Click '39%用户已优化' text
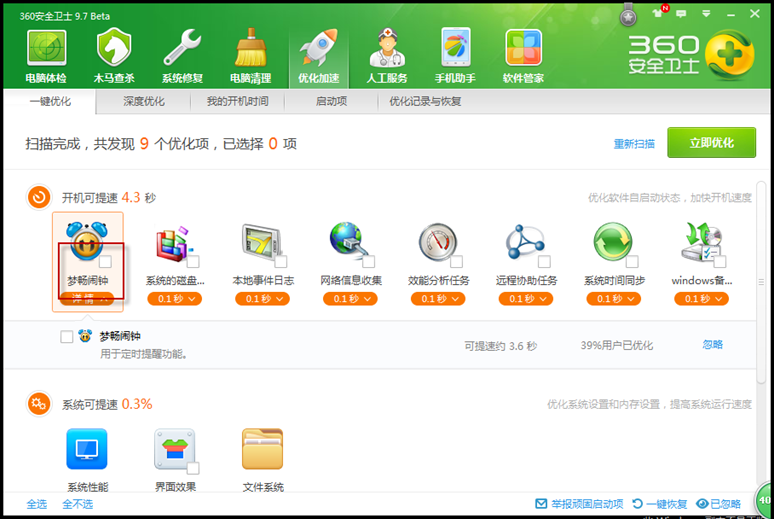 (617, 345)
